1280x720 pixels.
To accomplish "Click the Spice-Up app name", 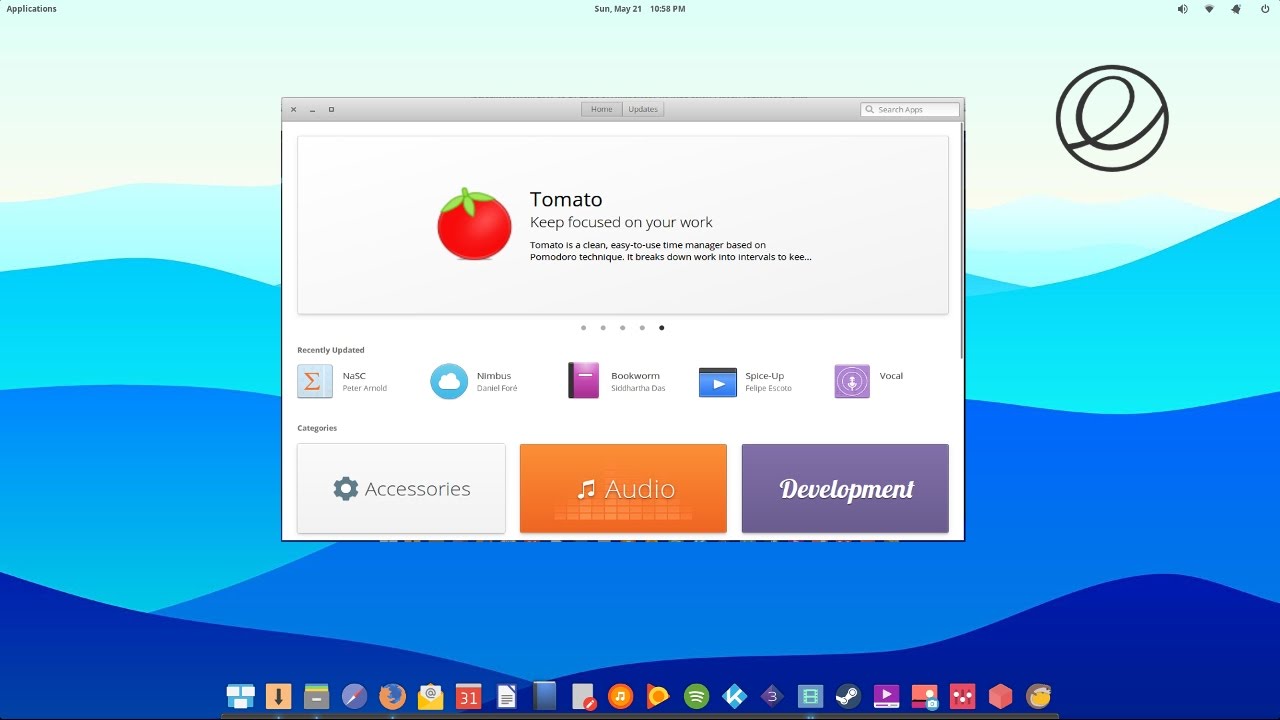I will (x=764, y=376).
